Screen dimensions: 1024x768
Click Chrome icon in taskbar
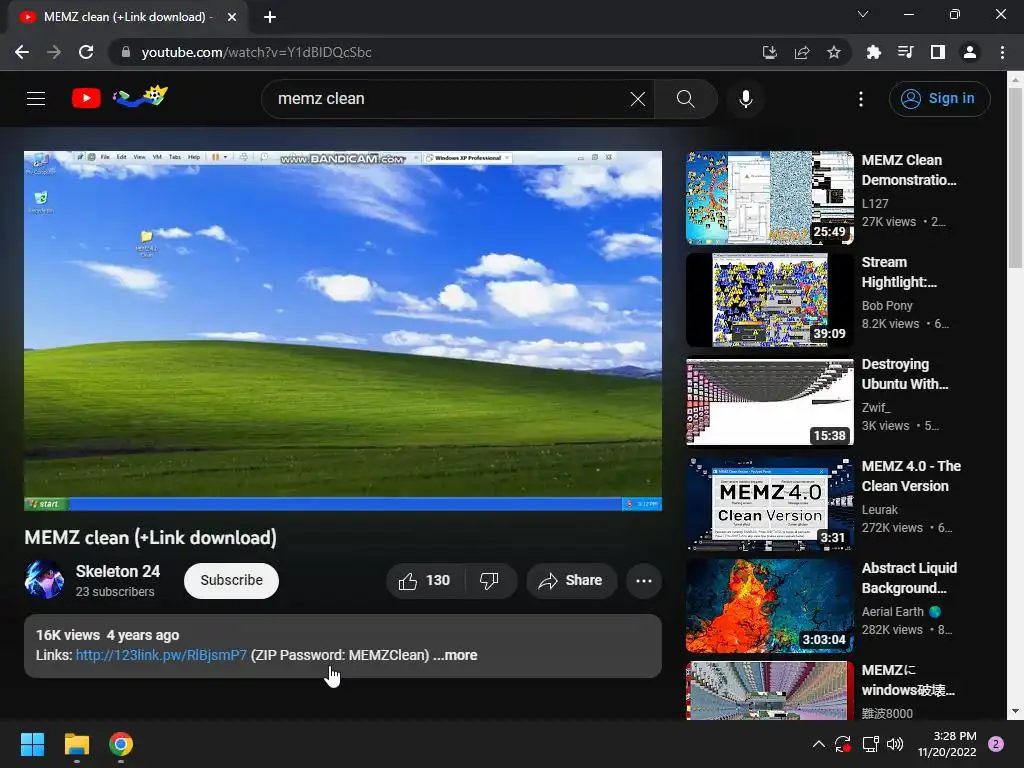121,744
